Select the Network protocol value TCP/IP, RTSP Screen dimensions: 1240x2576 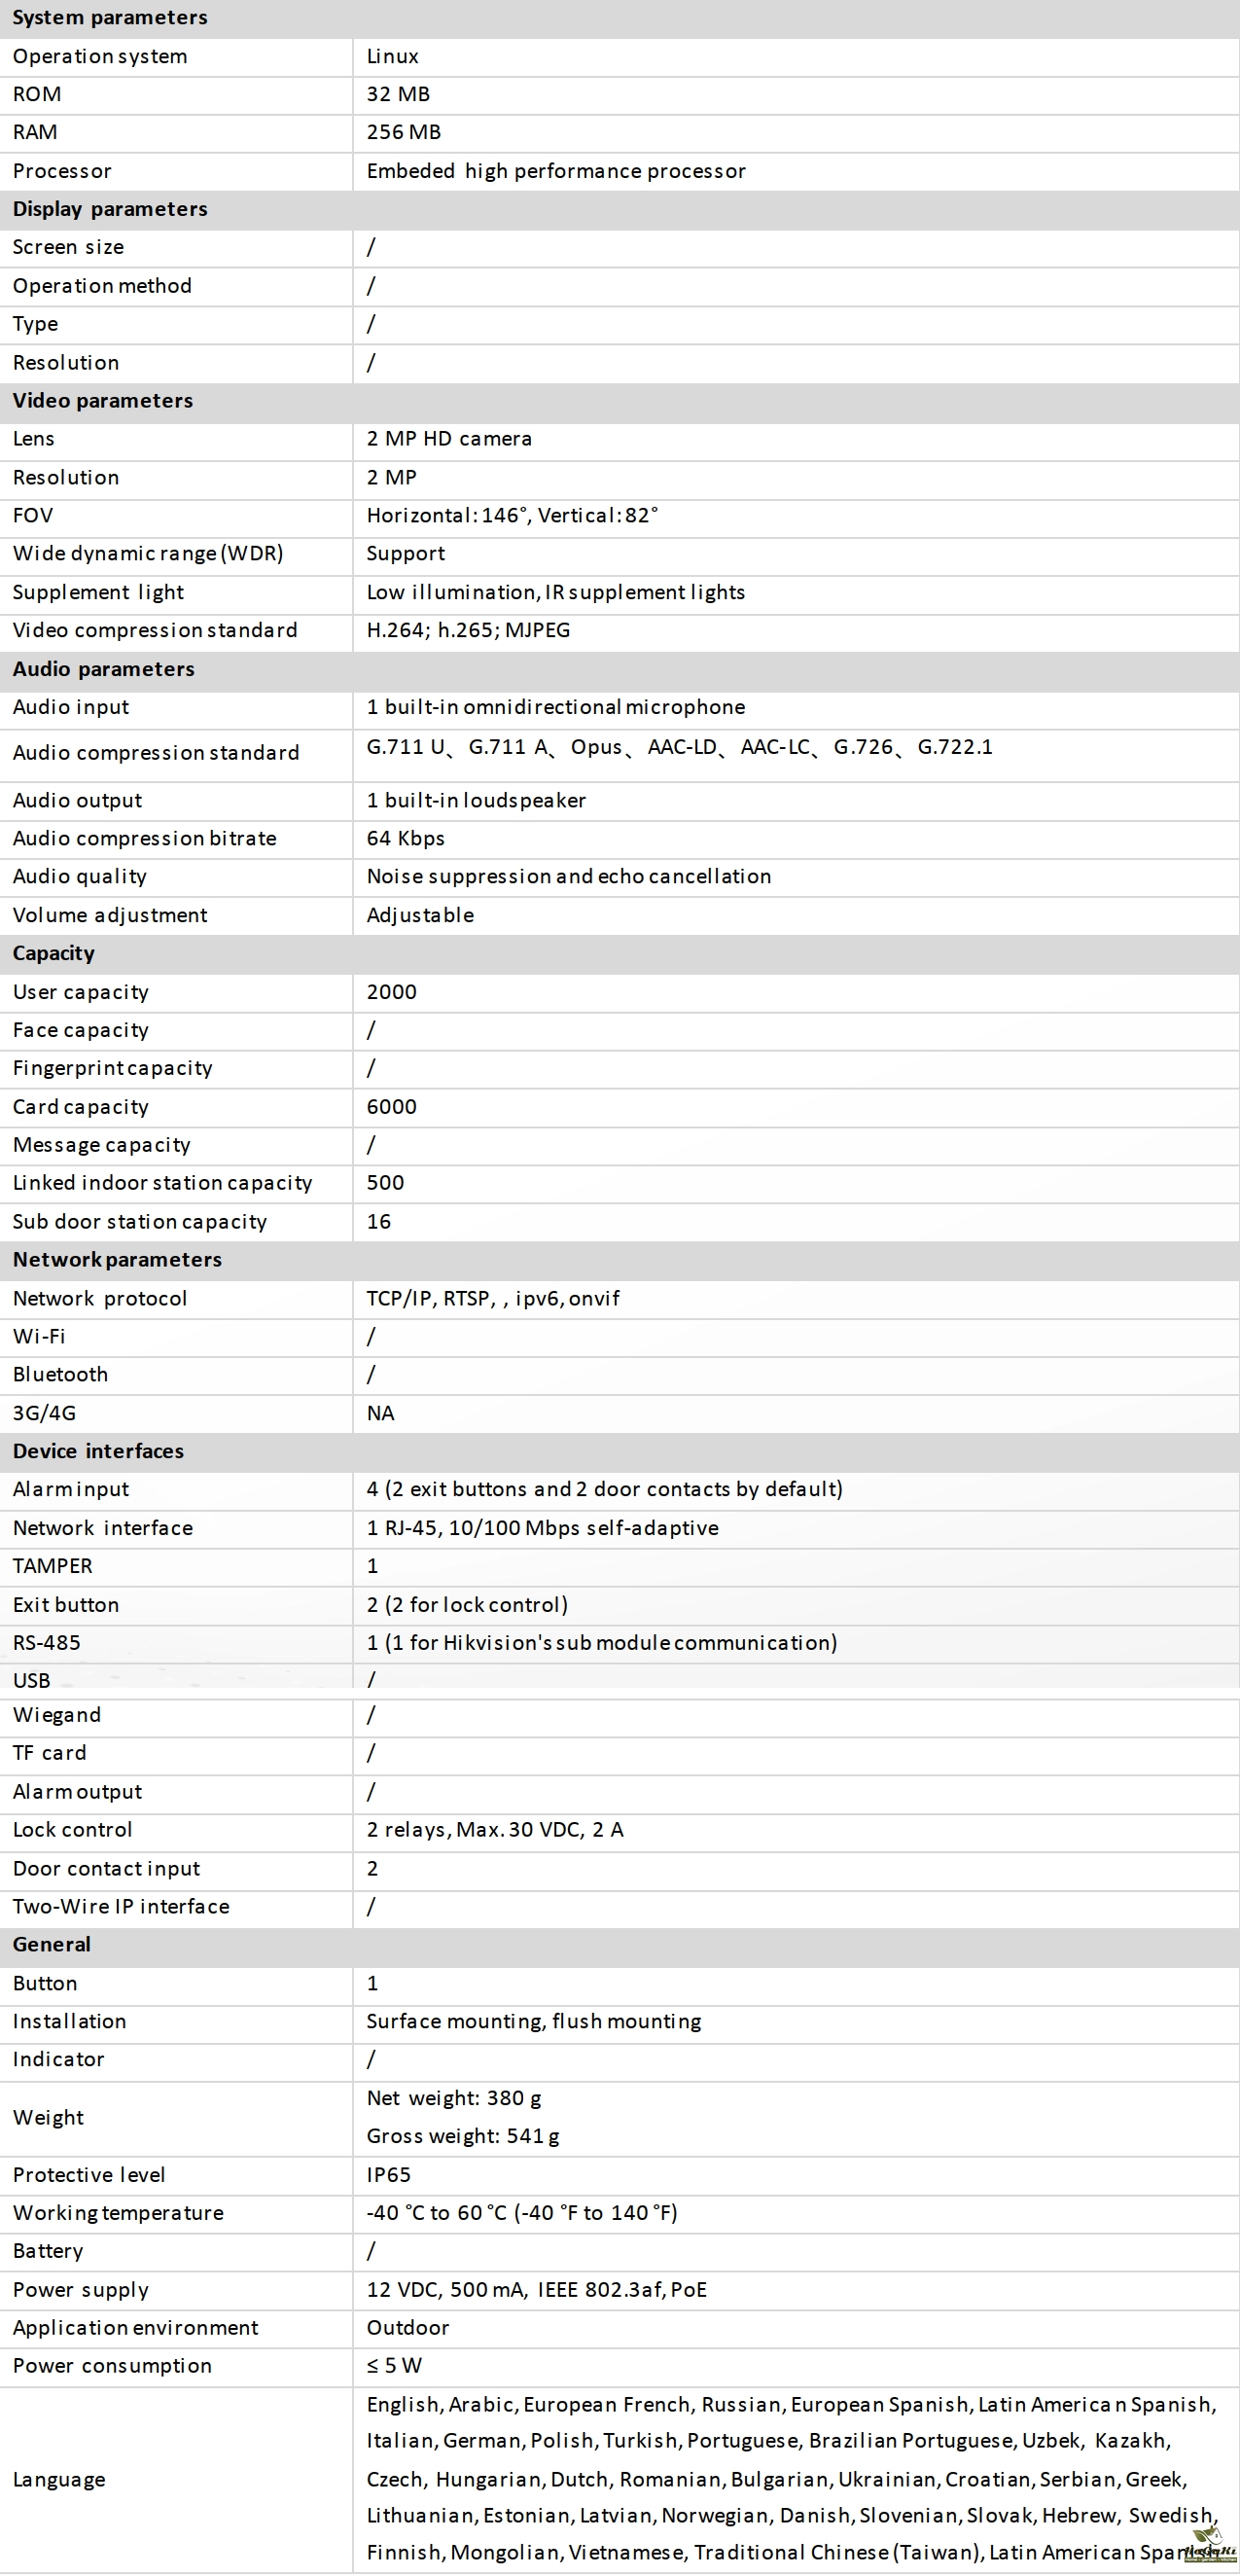pos(493,1298)
